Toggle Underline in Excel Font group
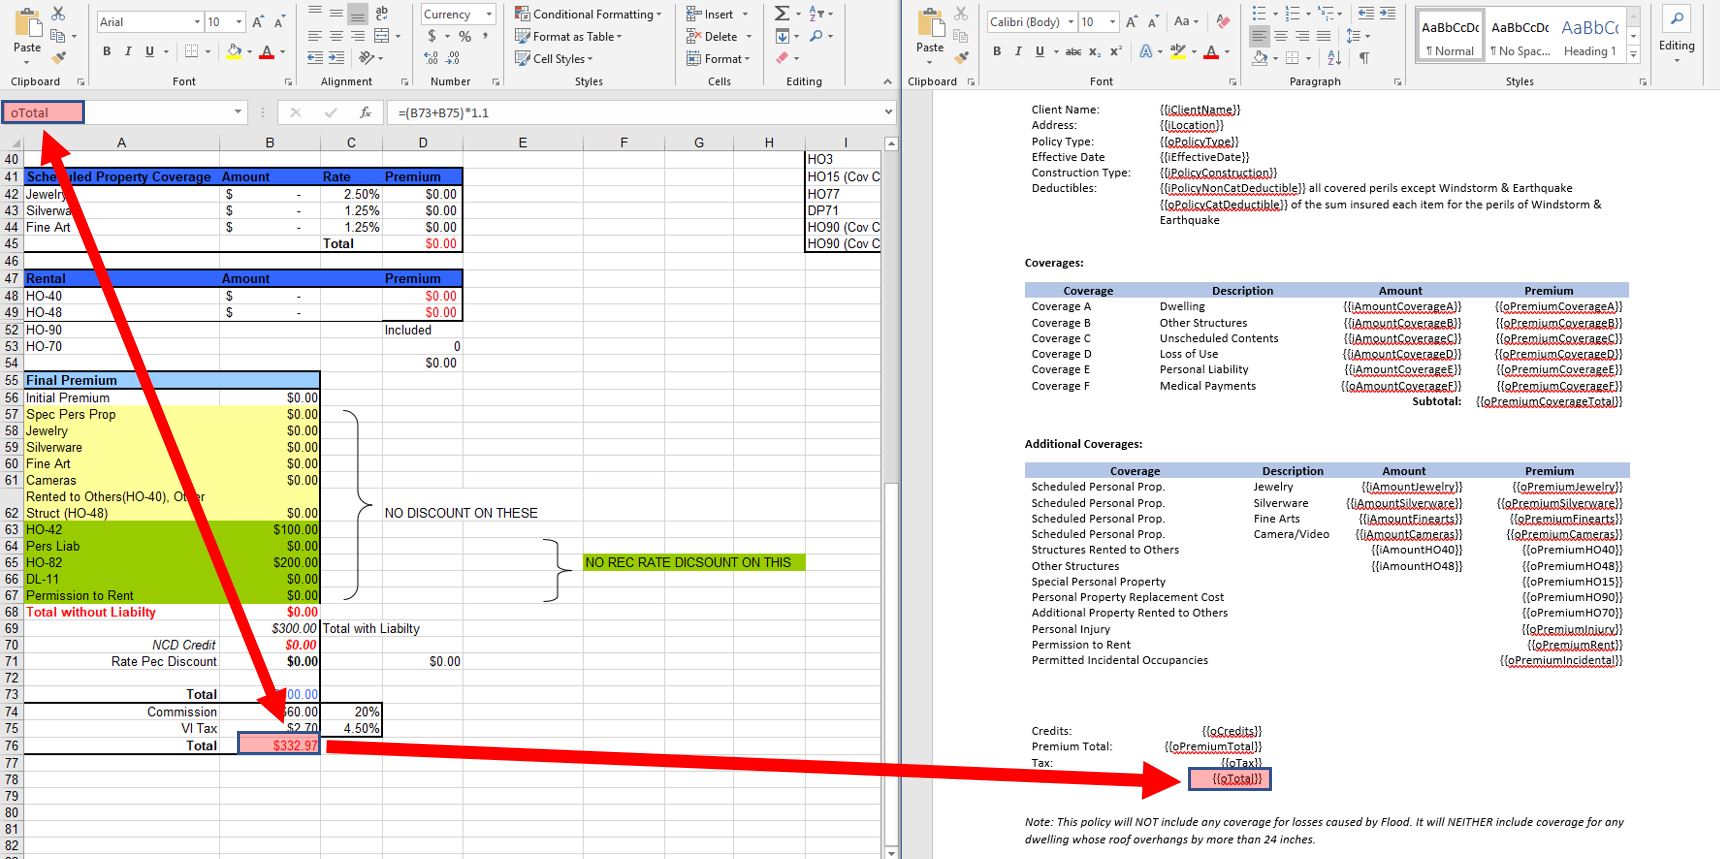The image size is (1720, 859). coord(150,51)
